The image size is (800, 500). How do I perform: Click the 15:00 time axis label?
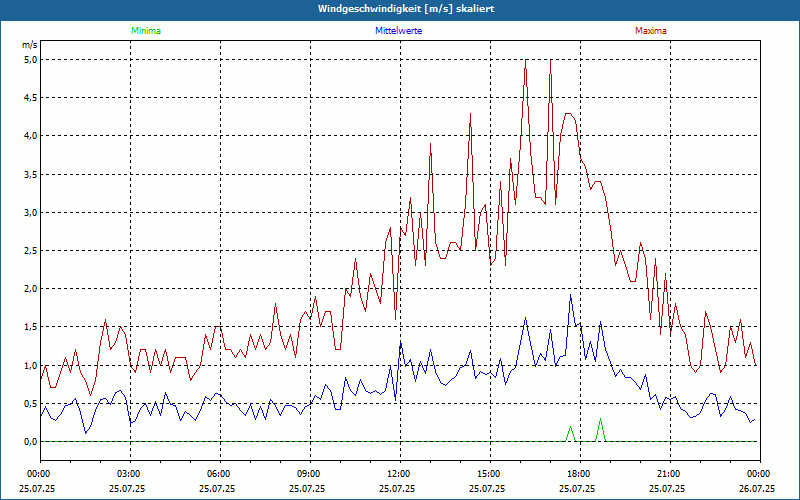tap(490, 474)
